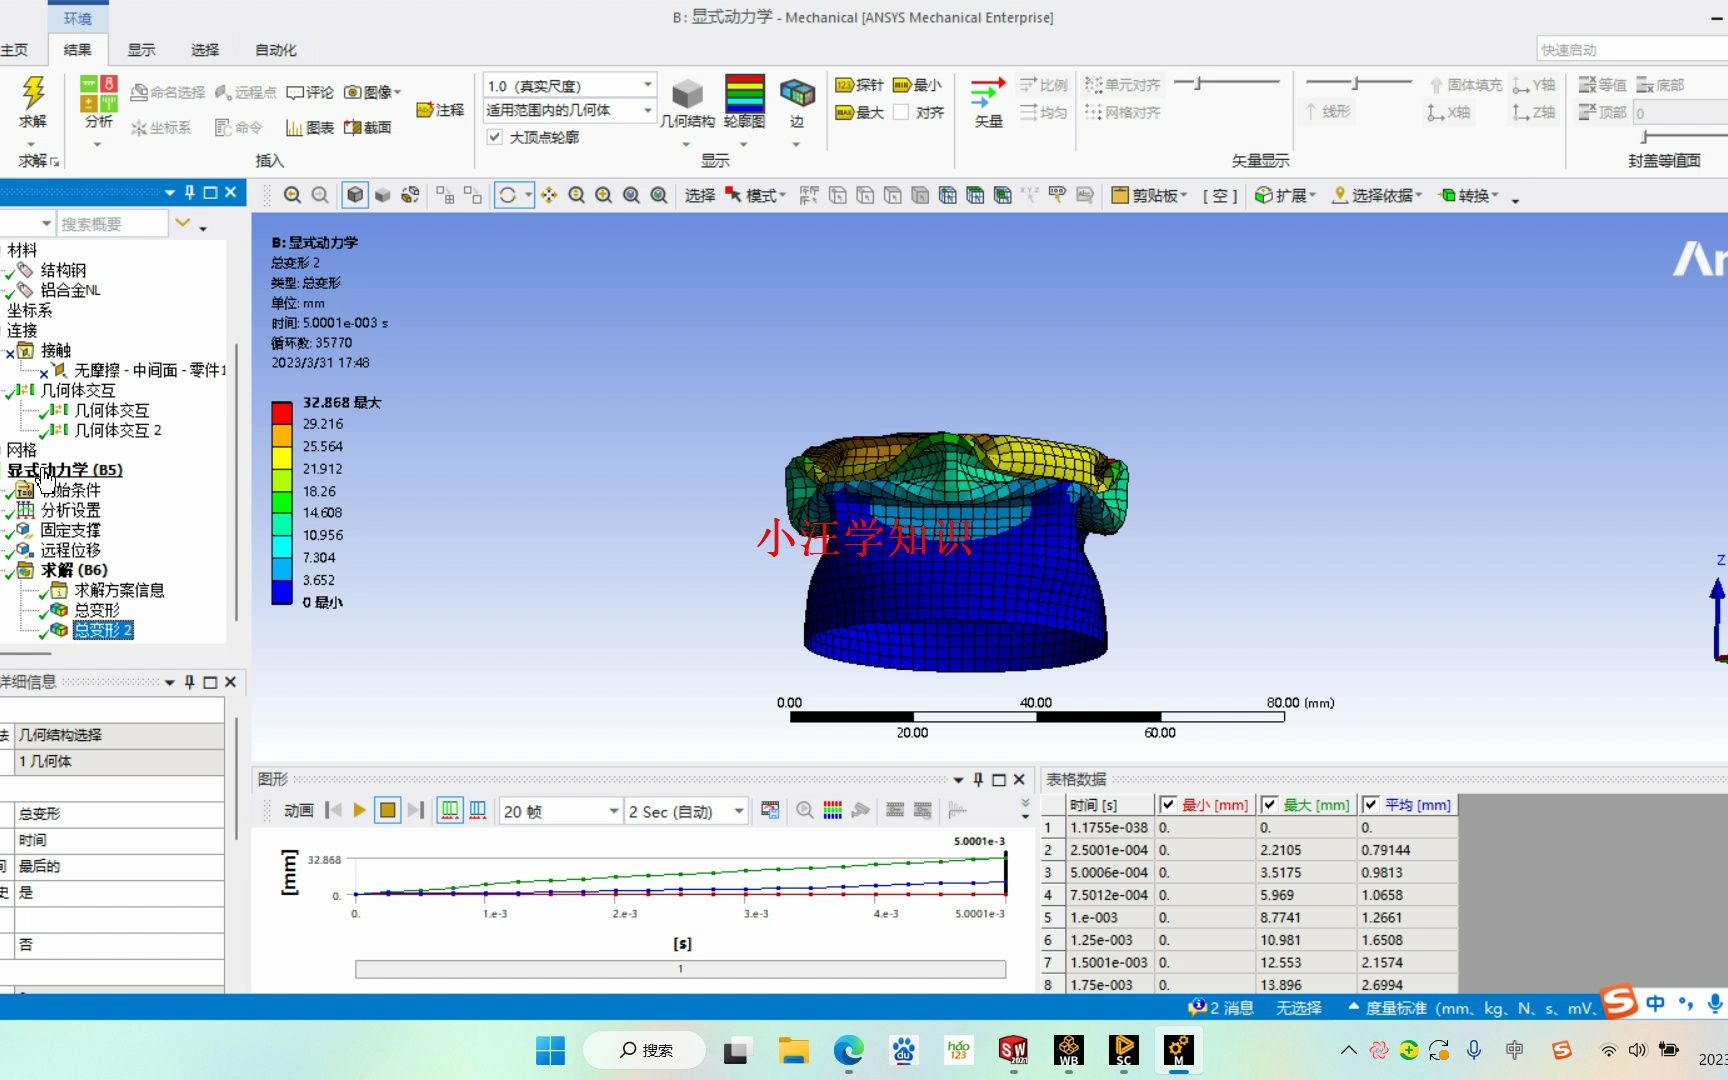Switch to the 显示 ribbon tab
Viewport: 1728px width, 1080px height.
tap(141, 49)
